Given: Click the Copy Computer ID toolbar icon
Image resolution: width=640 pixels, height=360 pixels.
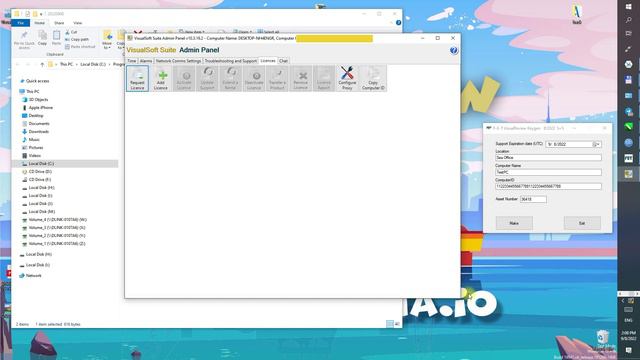Looking at the screenshot, I should 373,78.
